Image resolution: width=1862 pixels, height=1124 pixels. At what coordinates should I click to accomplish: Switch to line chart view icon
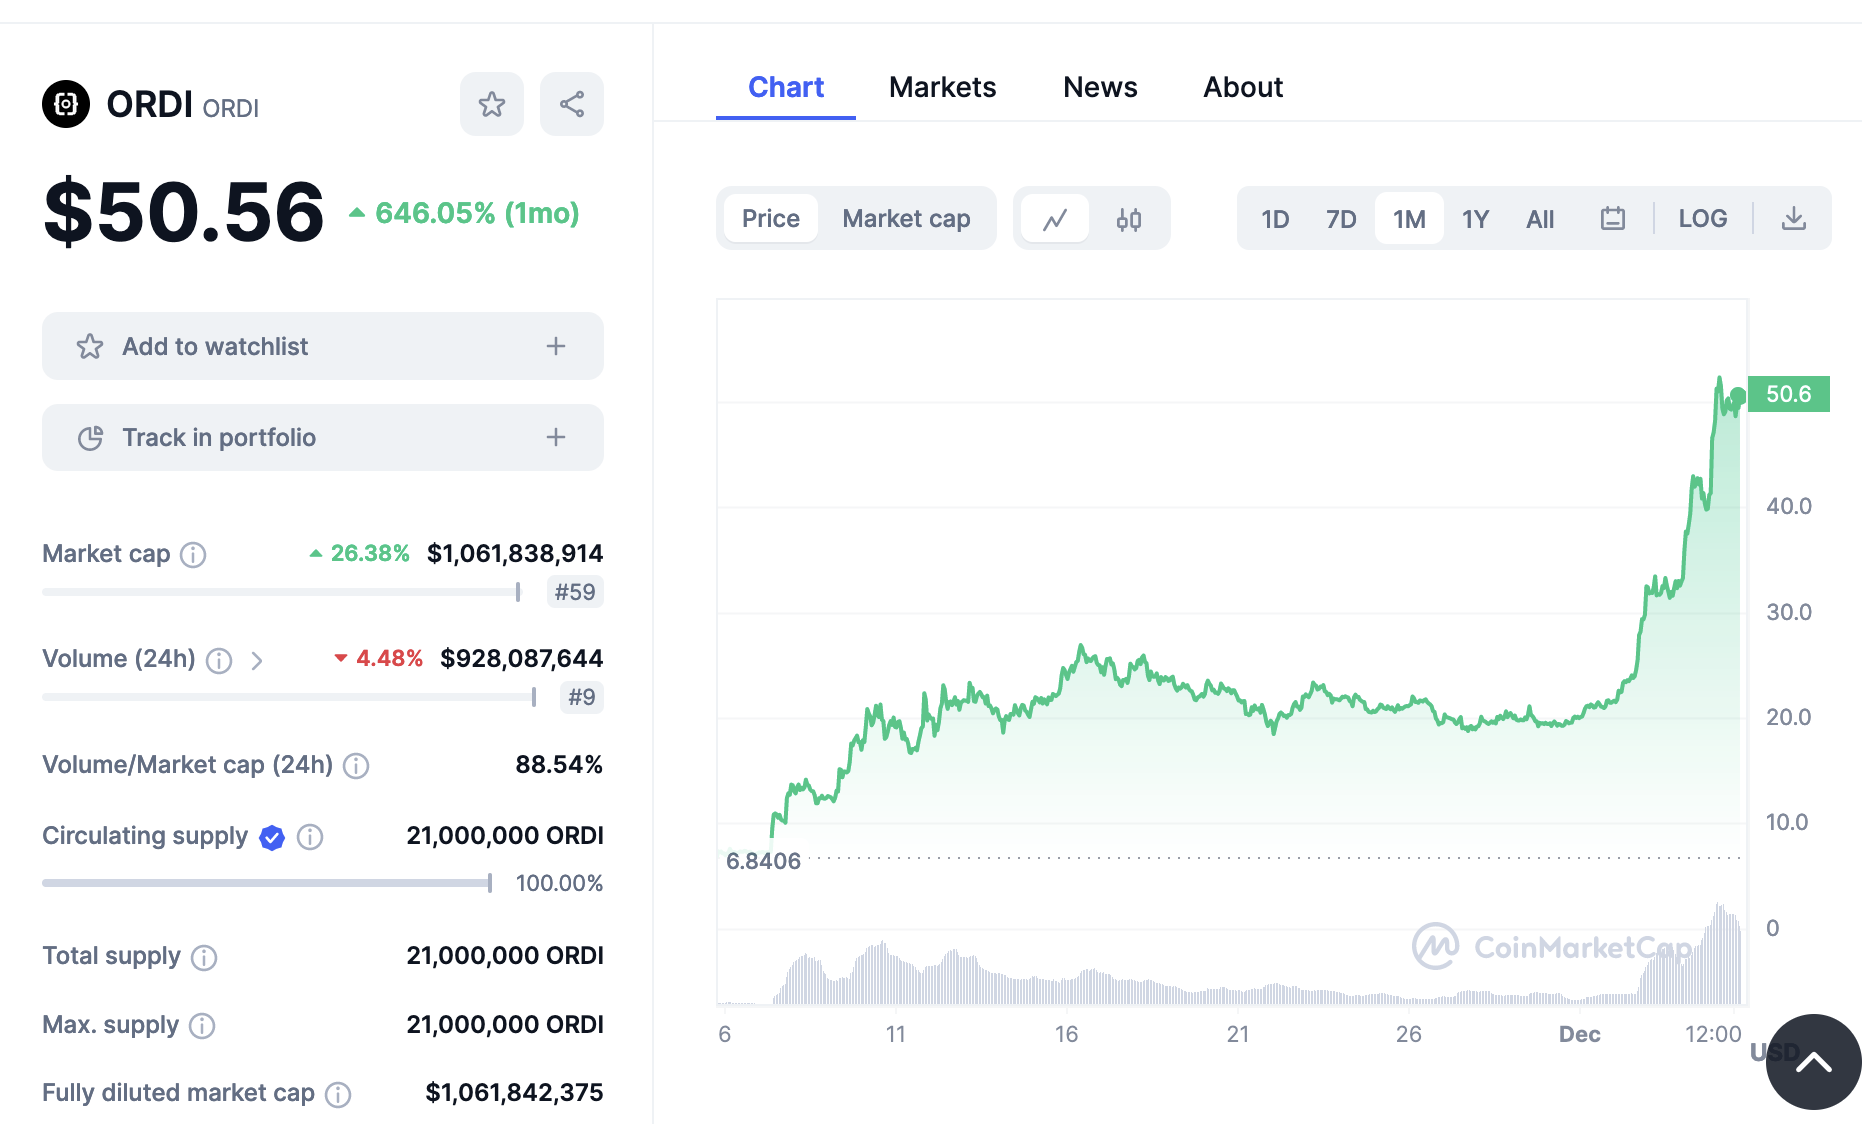(1055, 219)
